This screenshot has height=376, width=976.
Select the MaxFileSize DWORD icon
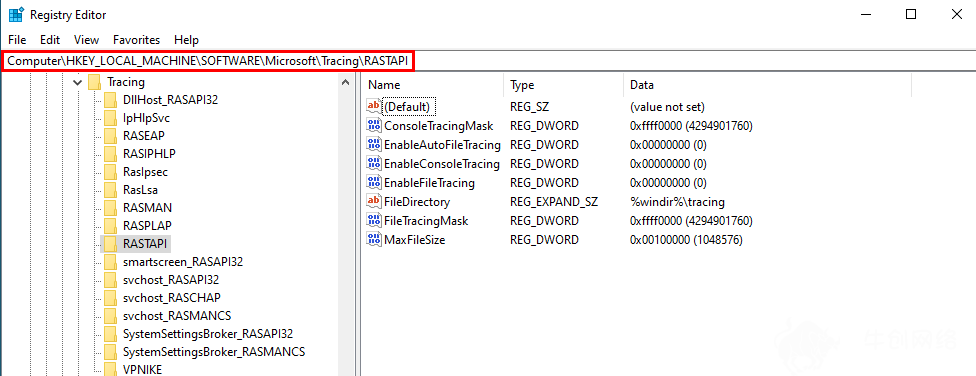pyautogui.click(x=373, y=240)
